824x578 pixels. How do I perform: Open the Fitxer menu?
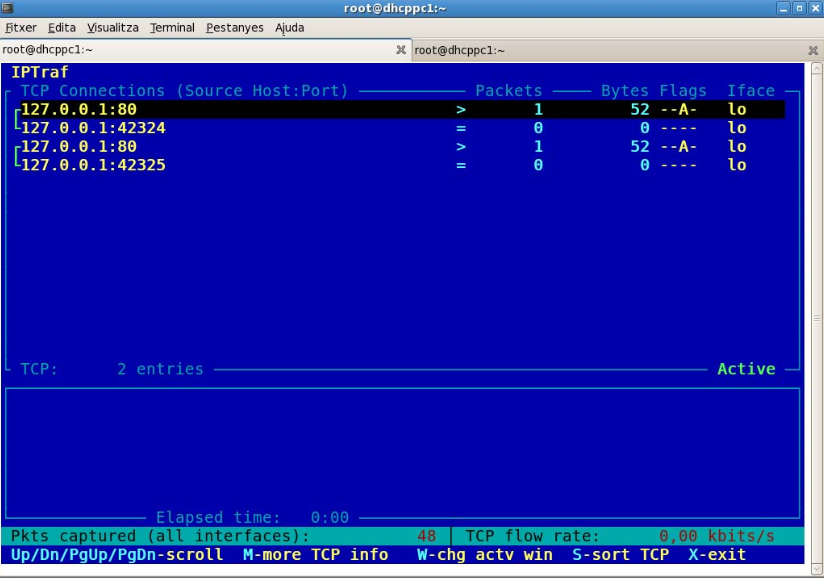[x=21, y=28]
